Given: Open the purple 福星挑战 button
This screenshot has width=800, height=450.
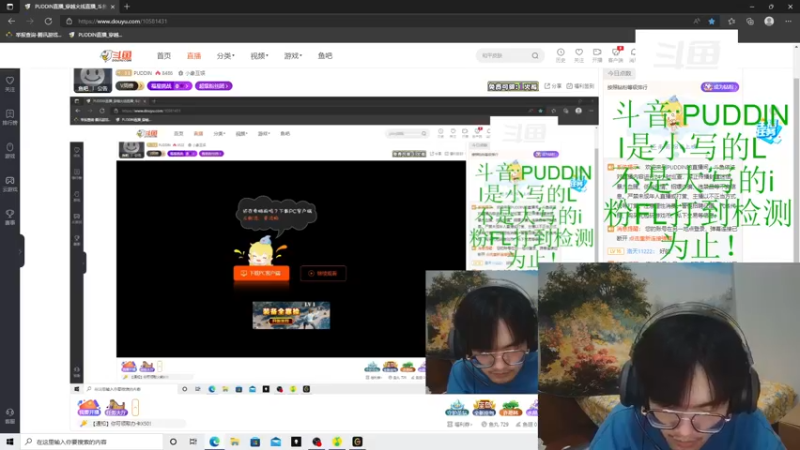Looking at the screenshot, I should pos(169,86).
